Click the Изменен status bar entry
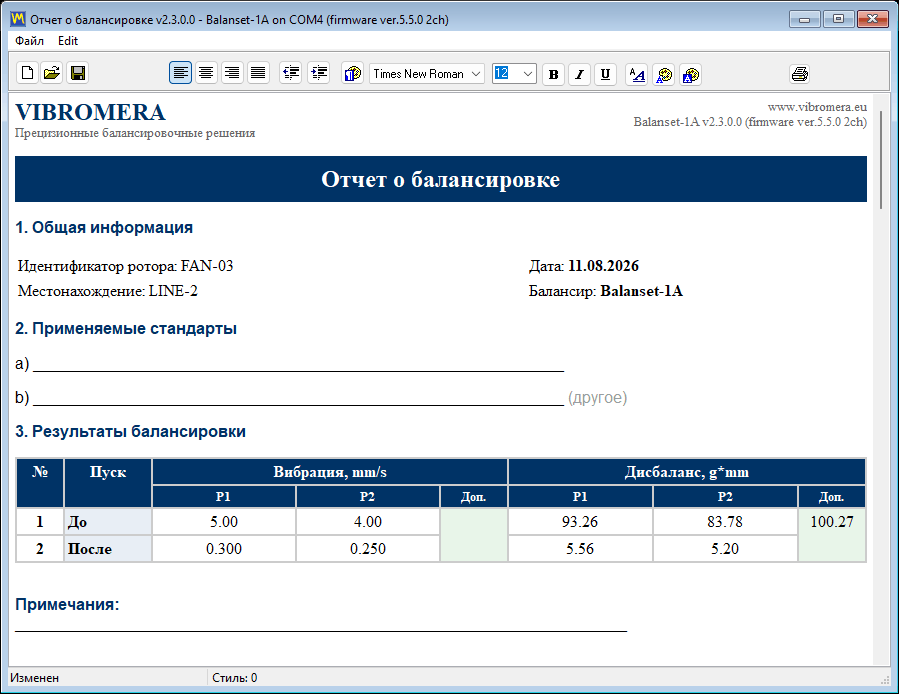The image size is (899, 694). [x=34, y=678]
